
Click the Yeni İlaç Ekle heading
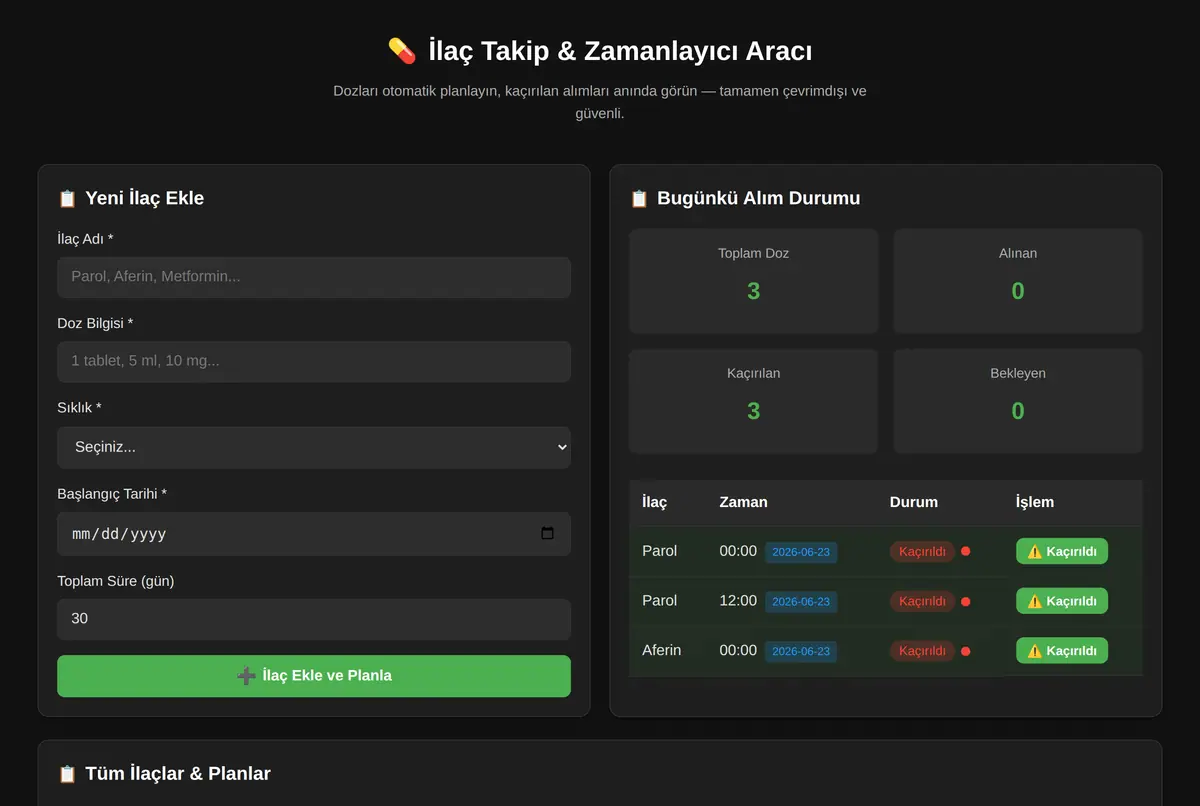point(145,198)
